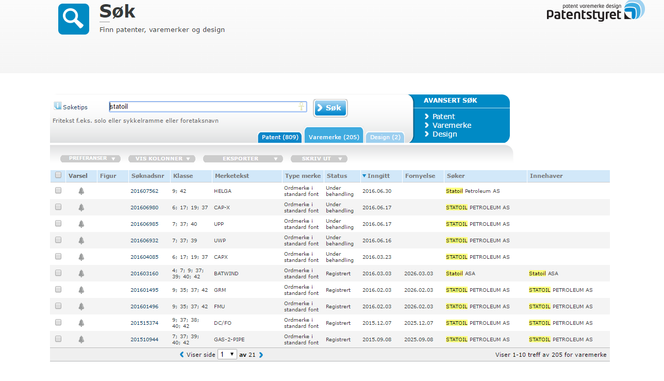Check the box for application 201606980
The image size is (664, 381).
[x=58, y=207]
